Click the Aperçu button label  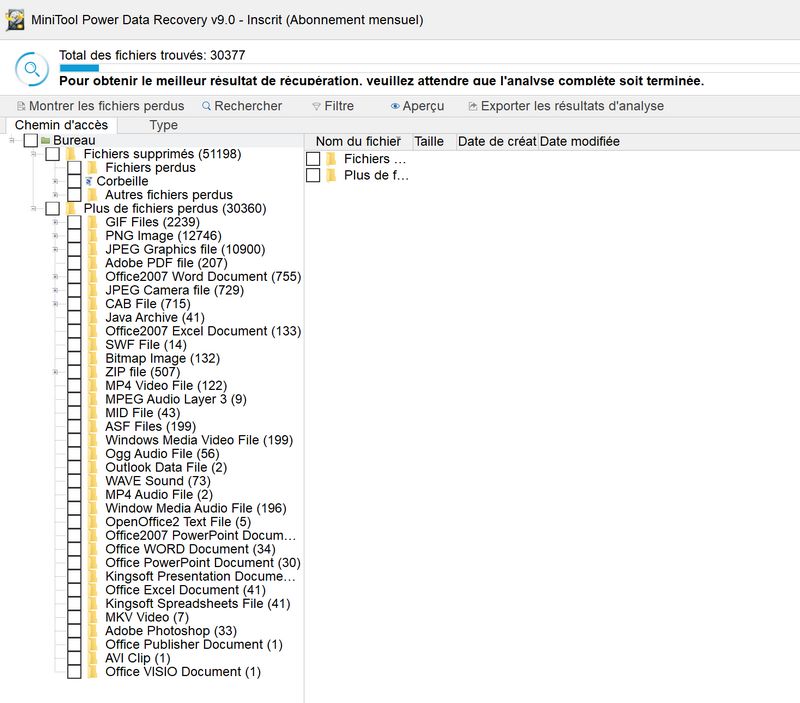(423, 106)
